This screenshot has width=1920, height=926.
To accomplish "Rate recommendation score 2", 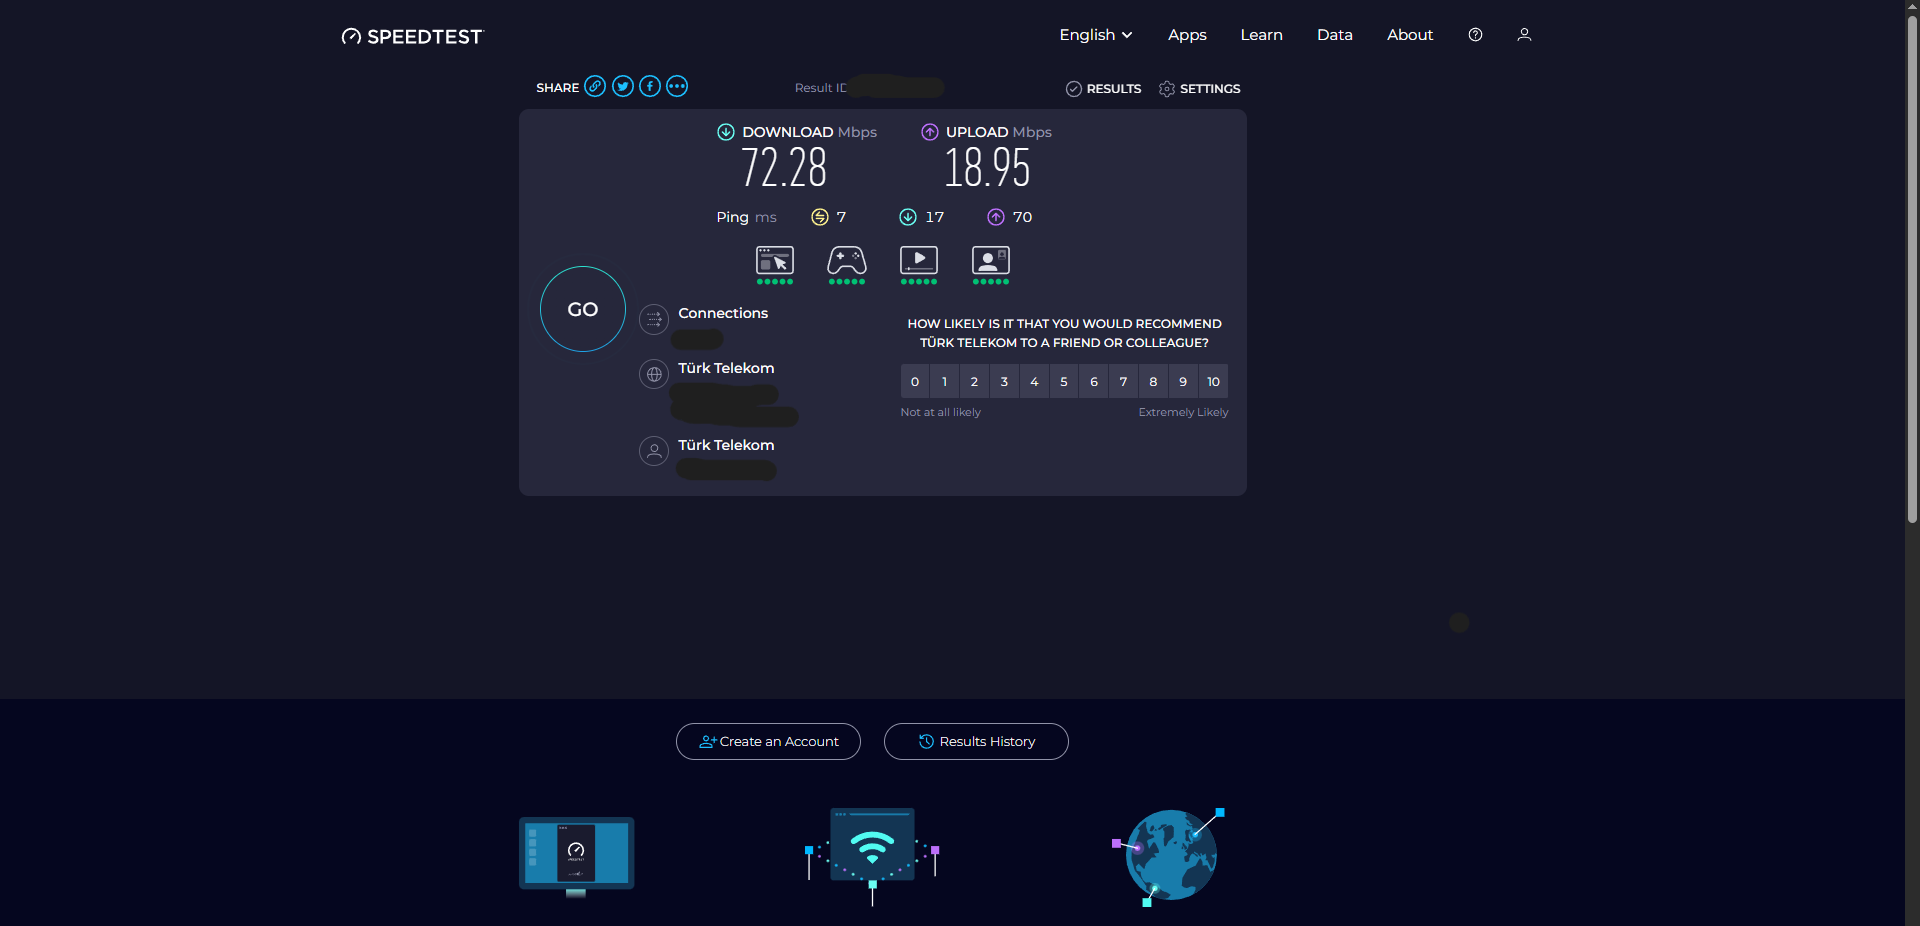I will (974, 381).
